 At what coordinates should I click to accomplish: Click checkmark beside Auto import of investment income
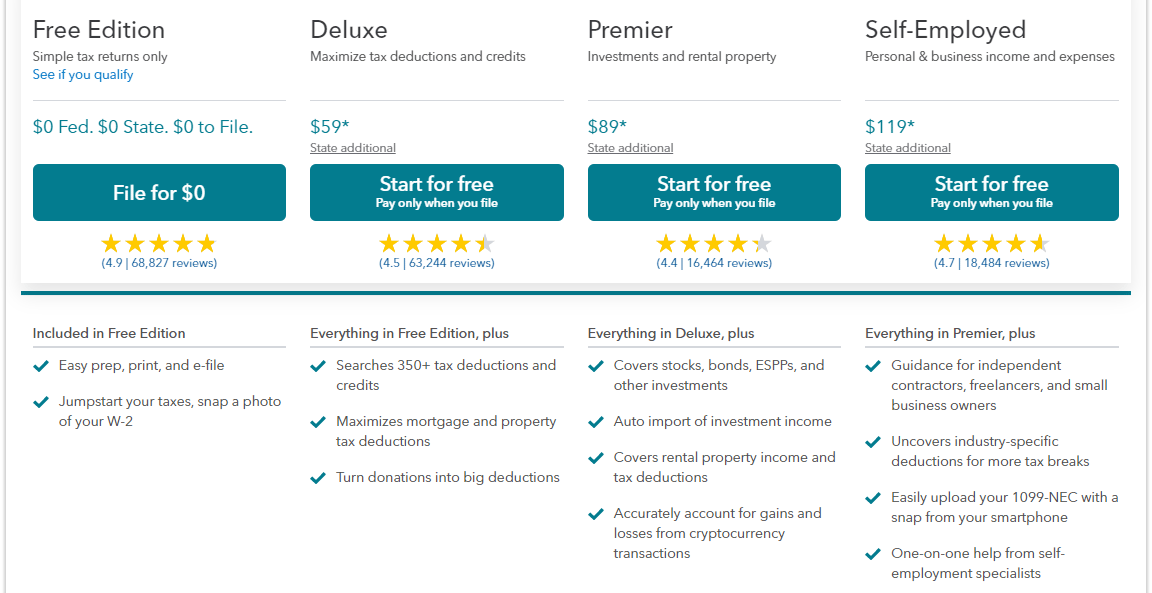596,422
